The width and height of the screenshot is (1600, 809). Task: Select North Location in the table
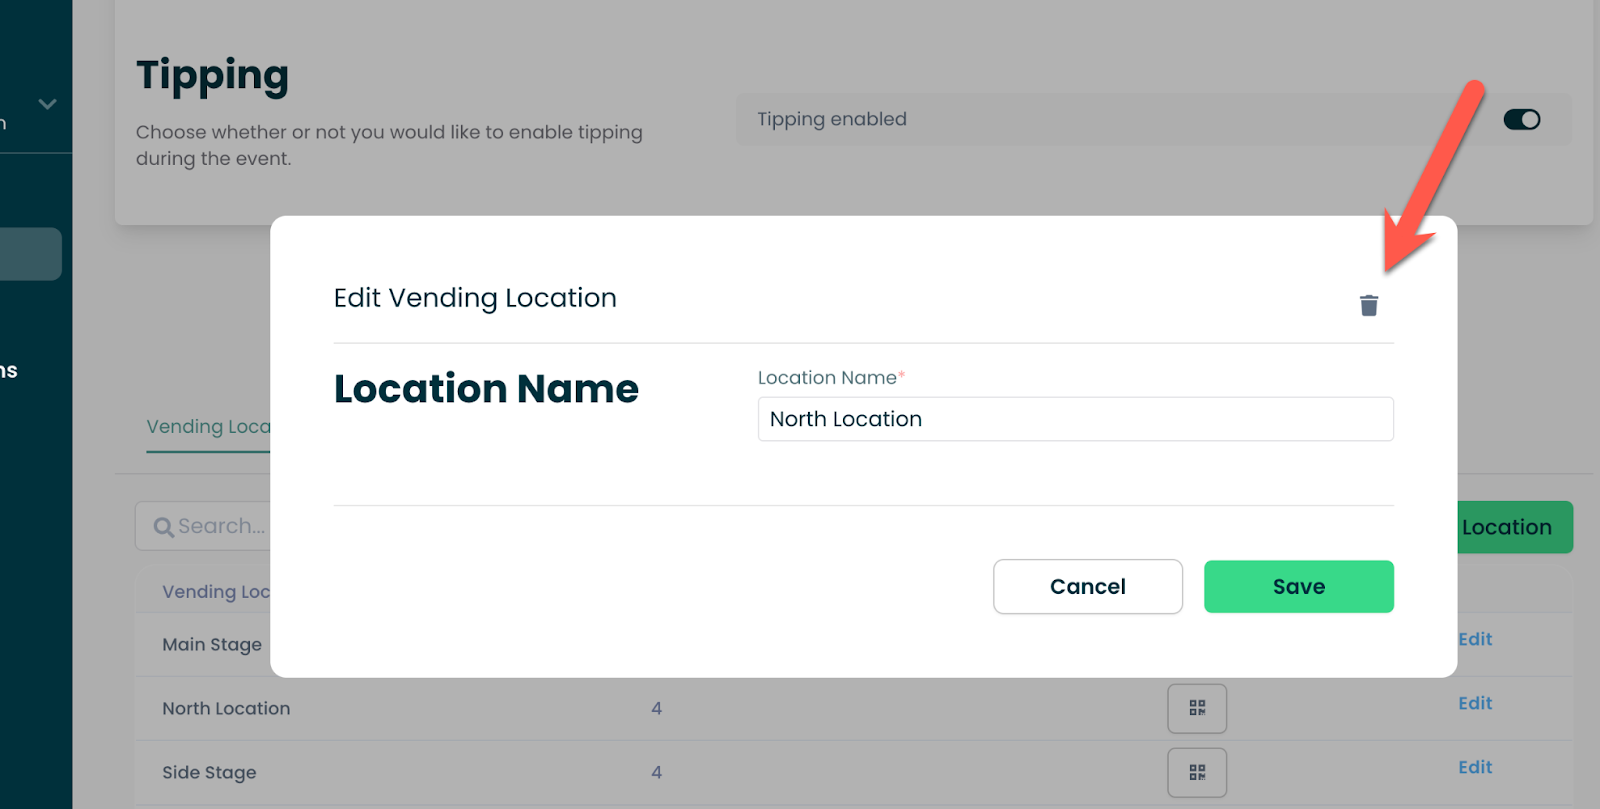point(226,709)
